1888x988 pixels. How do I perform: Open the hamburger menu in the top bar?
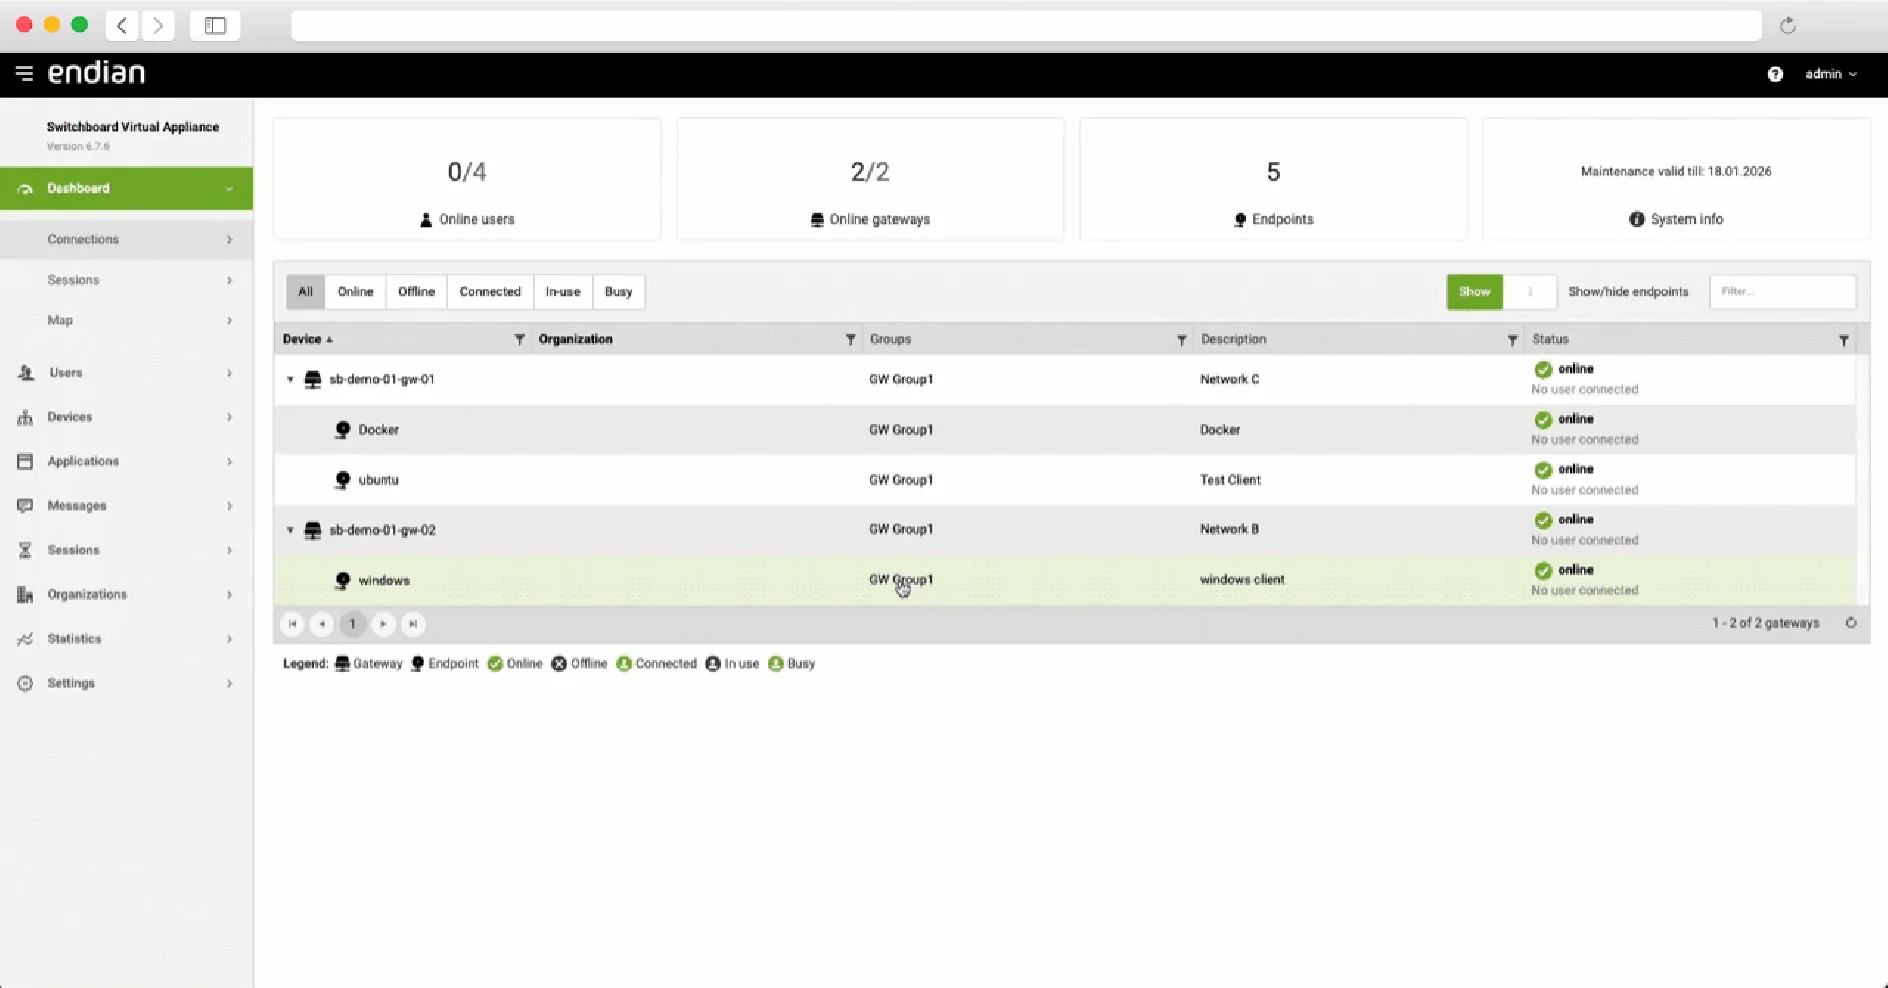(23, 72)
